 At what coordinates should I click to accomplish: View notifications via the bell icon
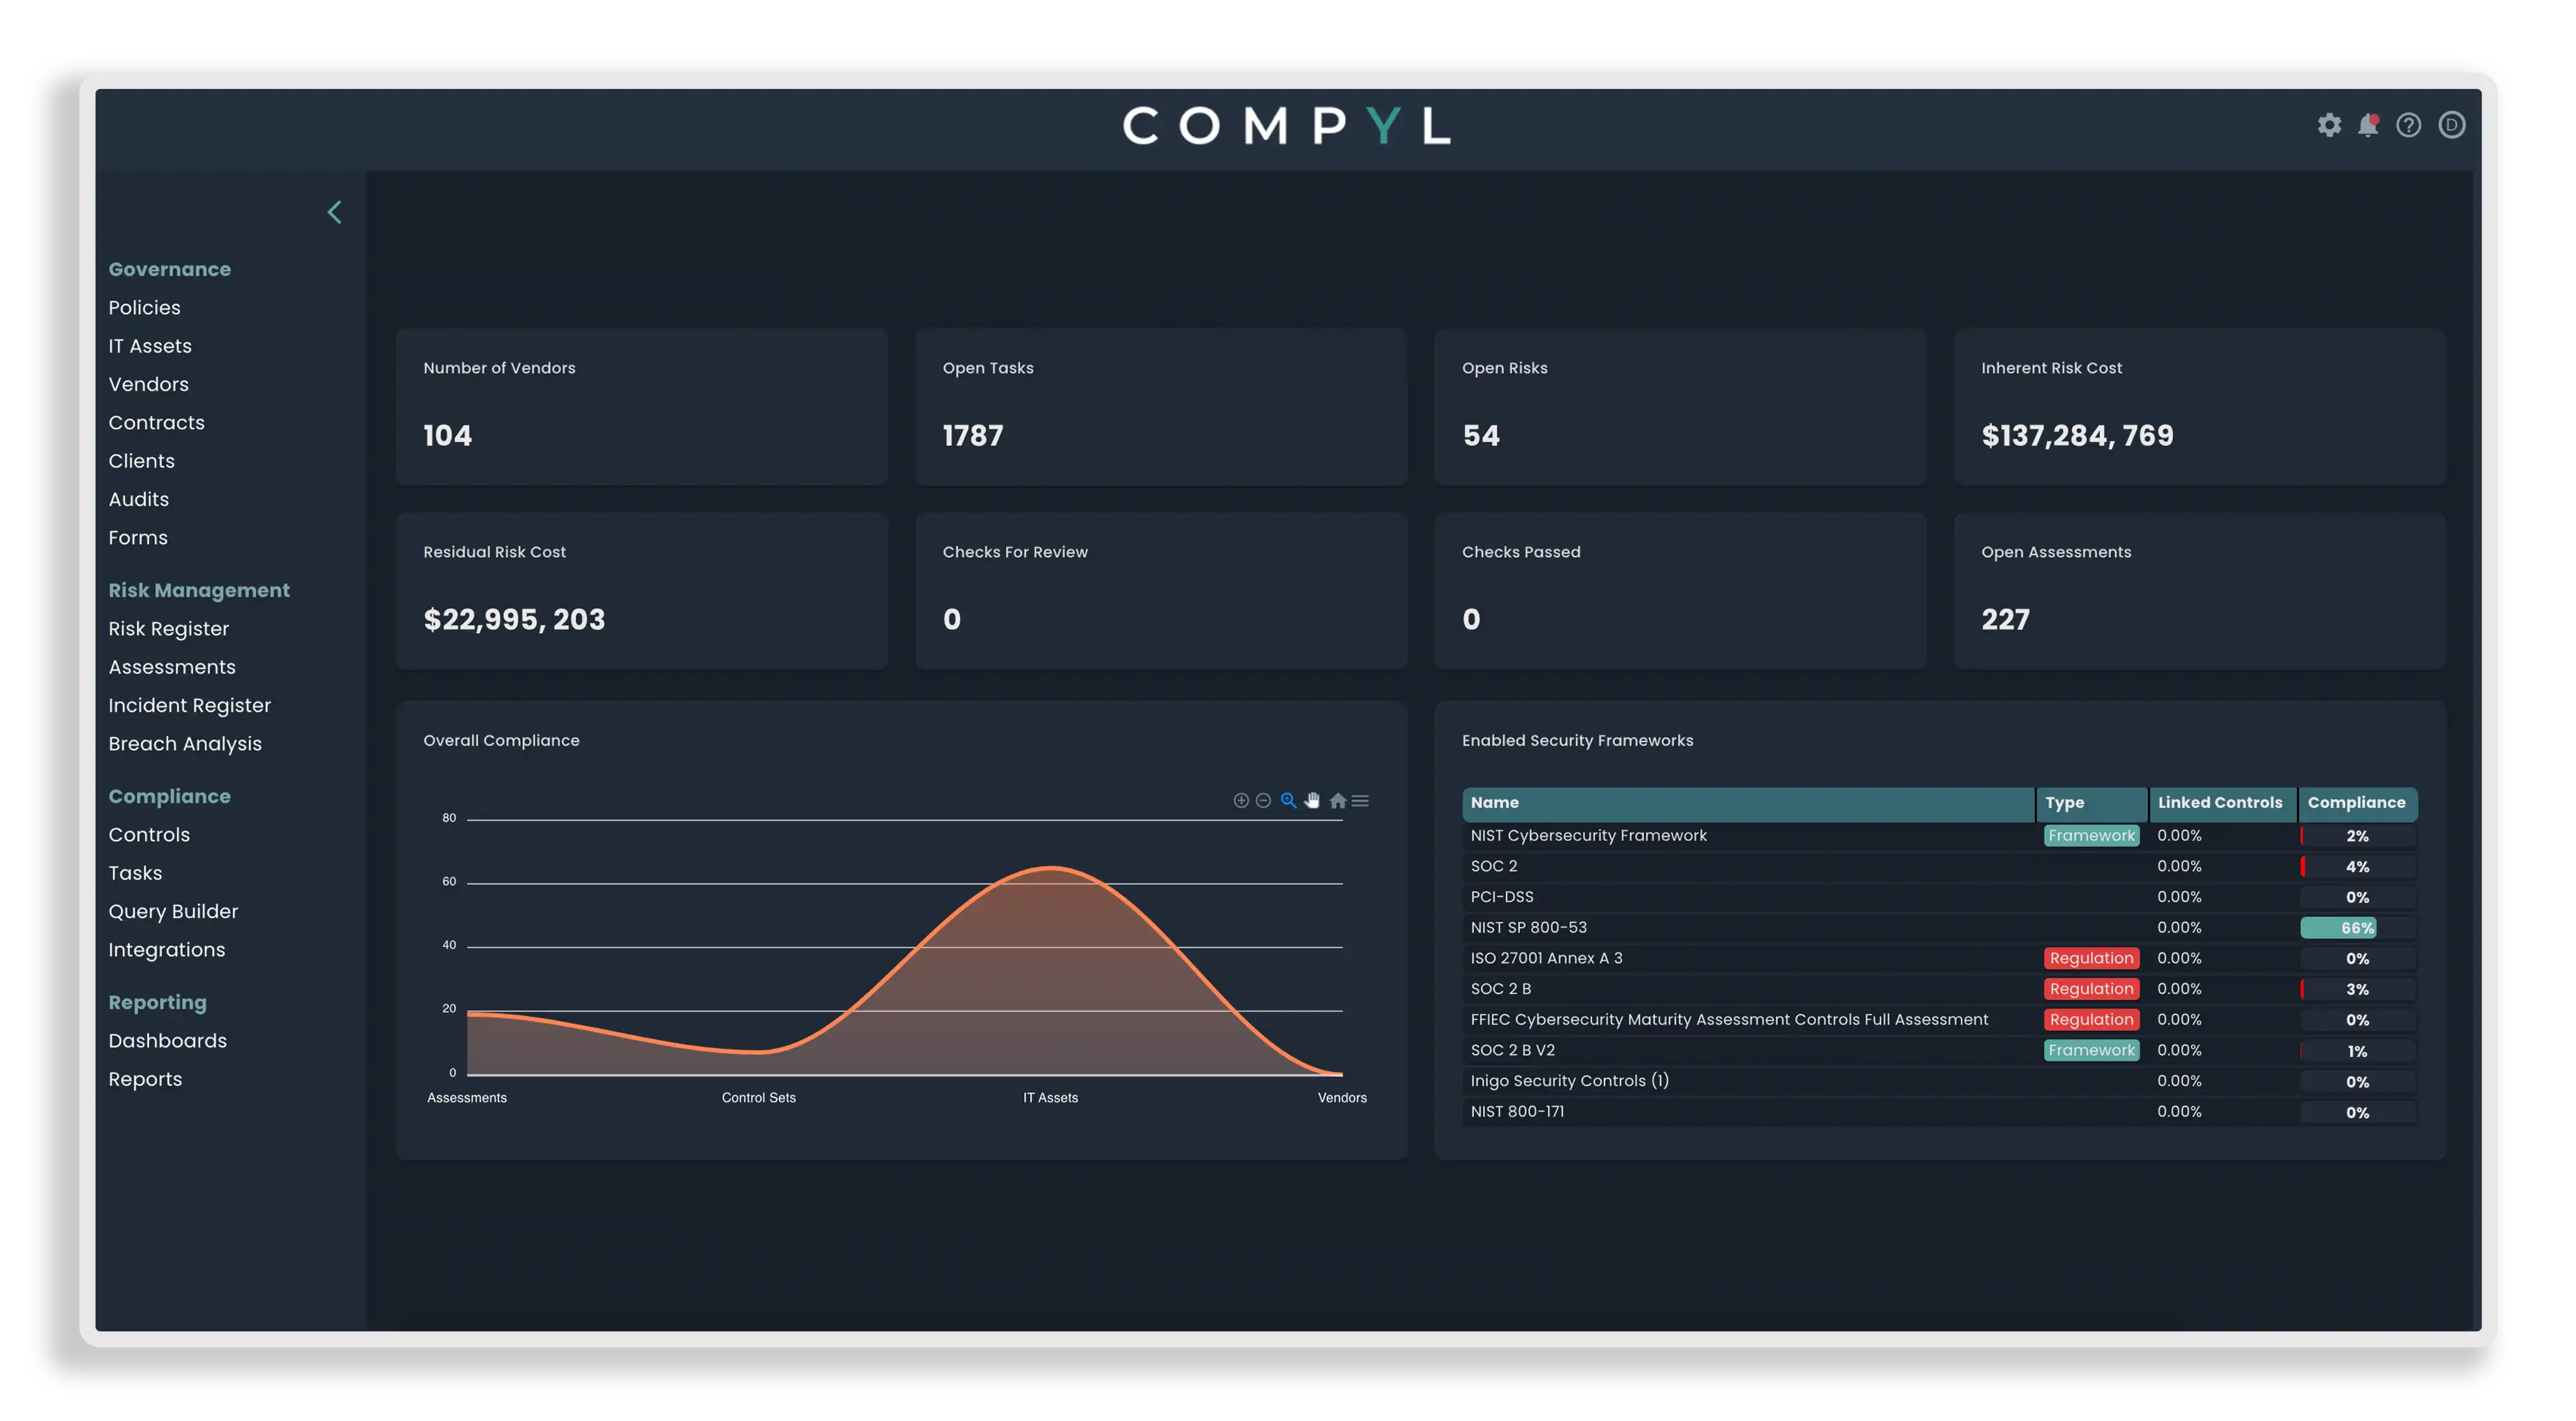2369,124
